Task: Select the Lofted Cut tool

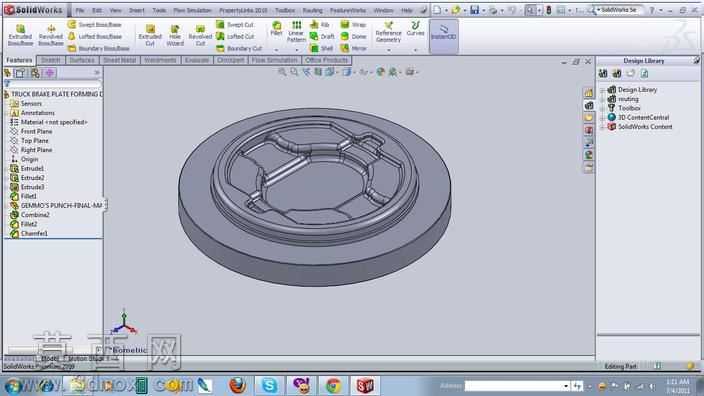Action: (235, 36)
